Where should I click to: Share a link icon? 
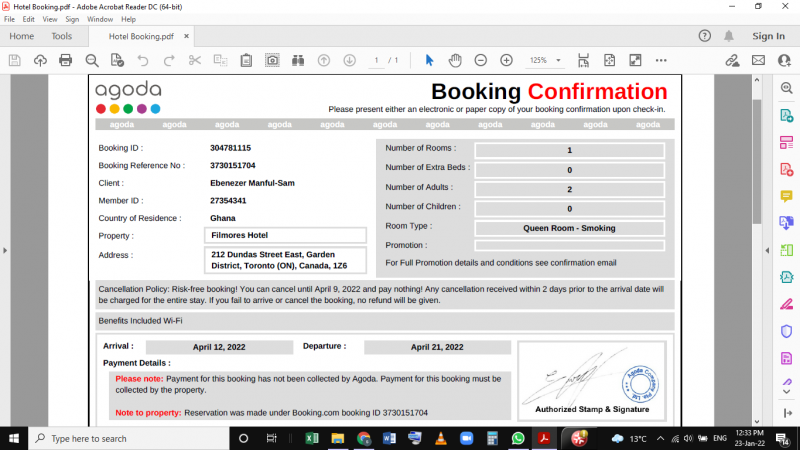(732, 60)
